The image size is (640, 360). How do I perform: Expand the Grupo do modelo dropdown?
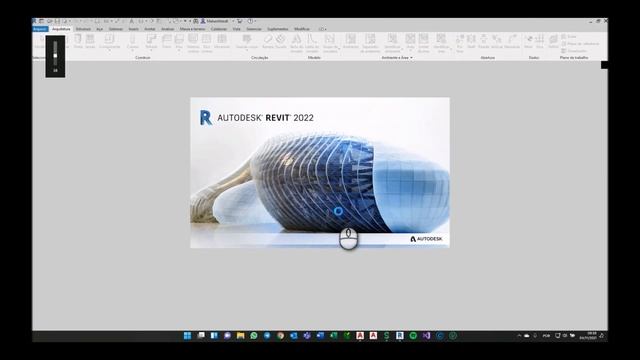click(x=339, y=49)
